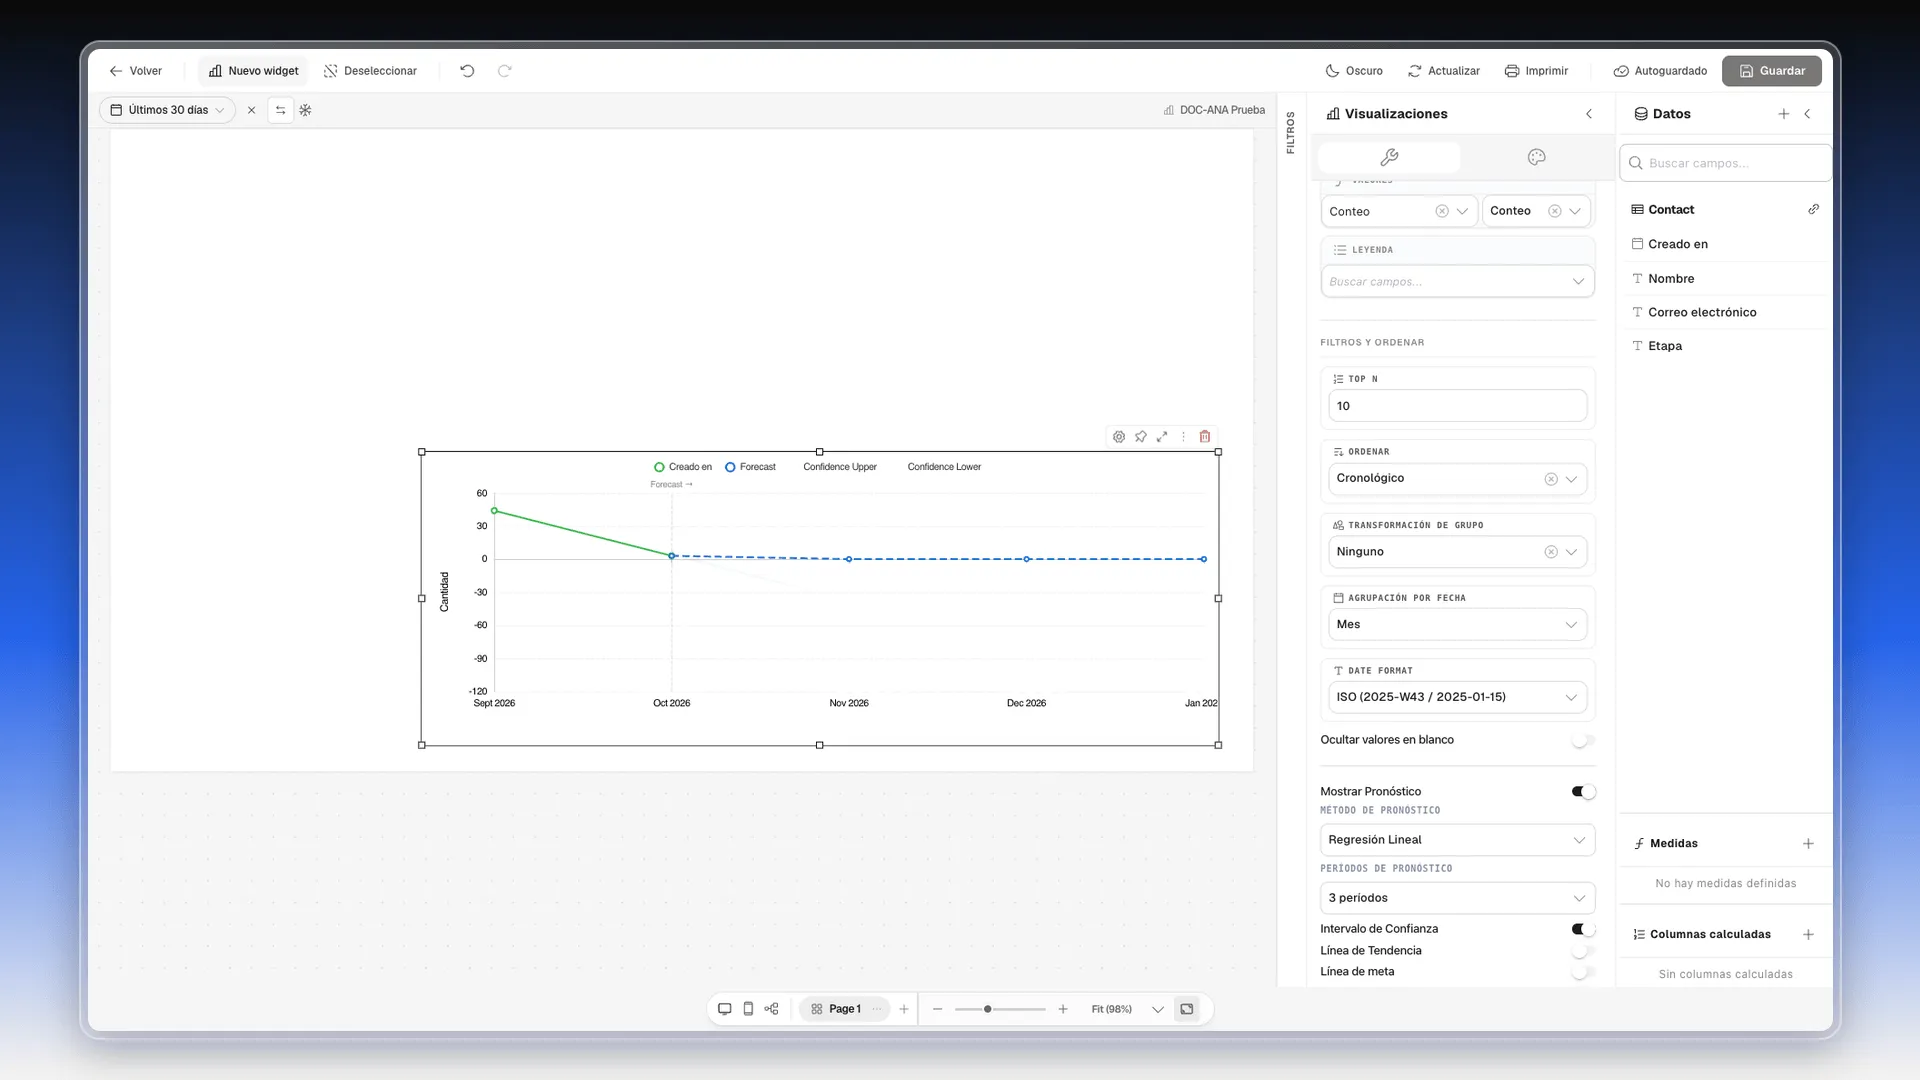
Task: Collapse the Visualizaciones panel
Action: click(x=1589, y=114)
